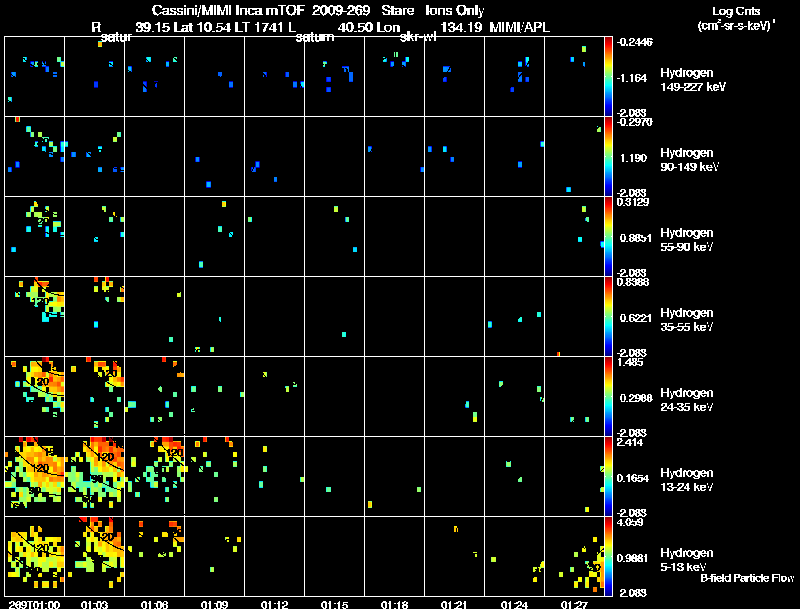The width and height of the screenshot is (800, 609).
Task: Select the Hydrogen 55-90 keV row label
Action: pos(687,240)
